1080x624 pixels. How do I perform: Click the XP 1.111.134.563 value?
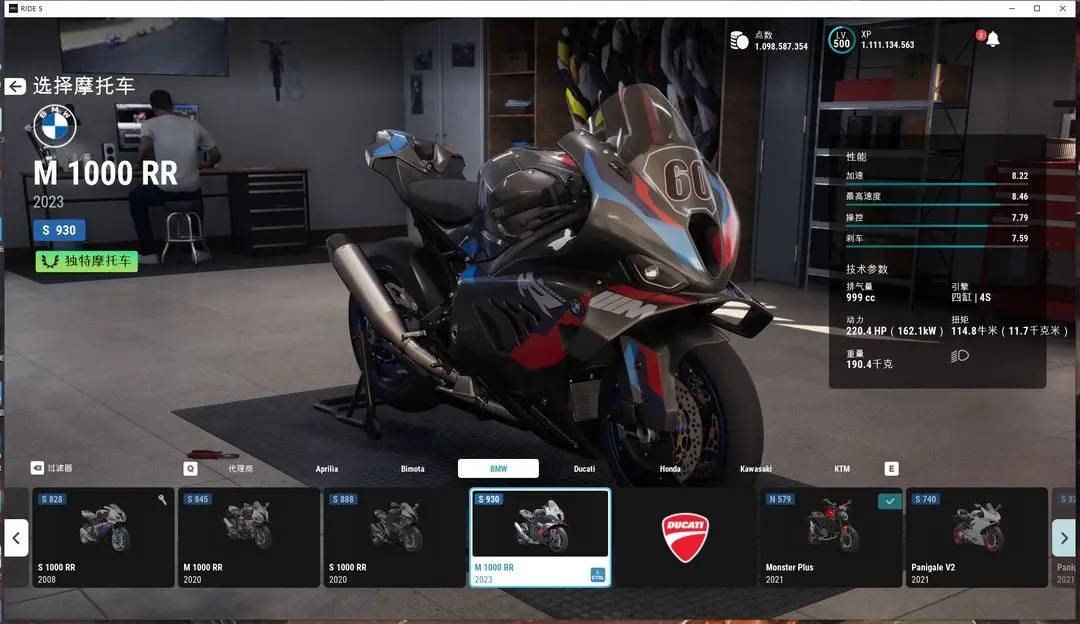pyautogui.click(x=887, y=44)
